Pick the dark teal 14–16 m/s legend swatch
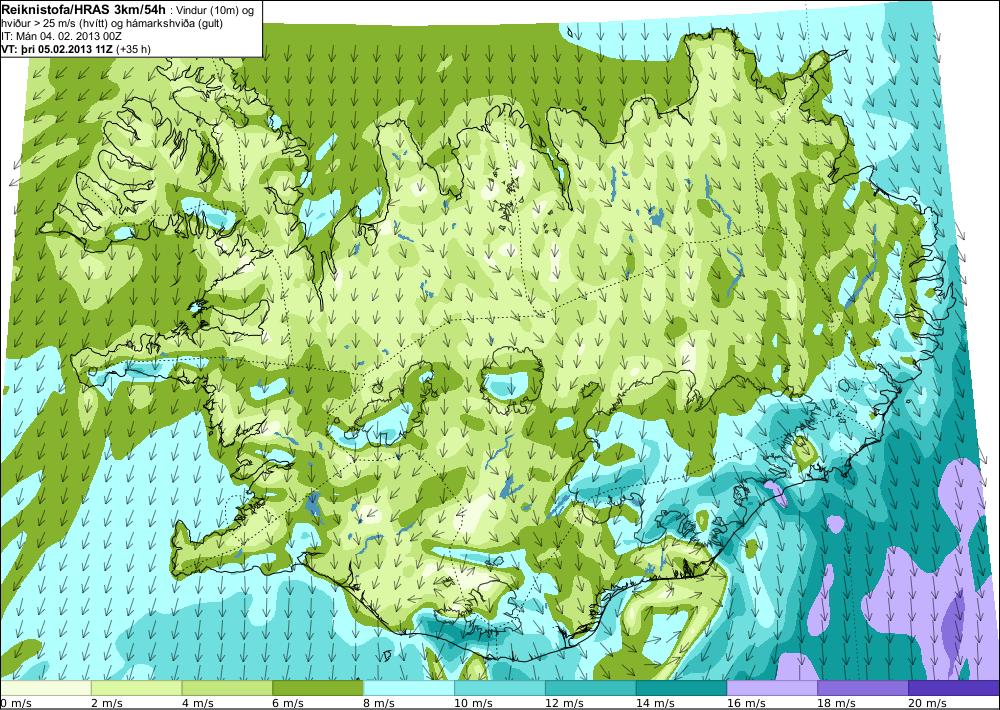This screenshot has height=710, width=1000. pyautogui.click(x=681, y=688)
